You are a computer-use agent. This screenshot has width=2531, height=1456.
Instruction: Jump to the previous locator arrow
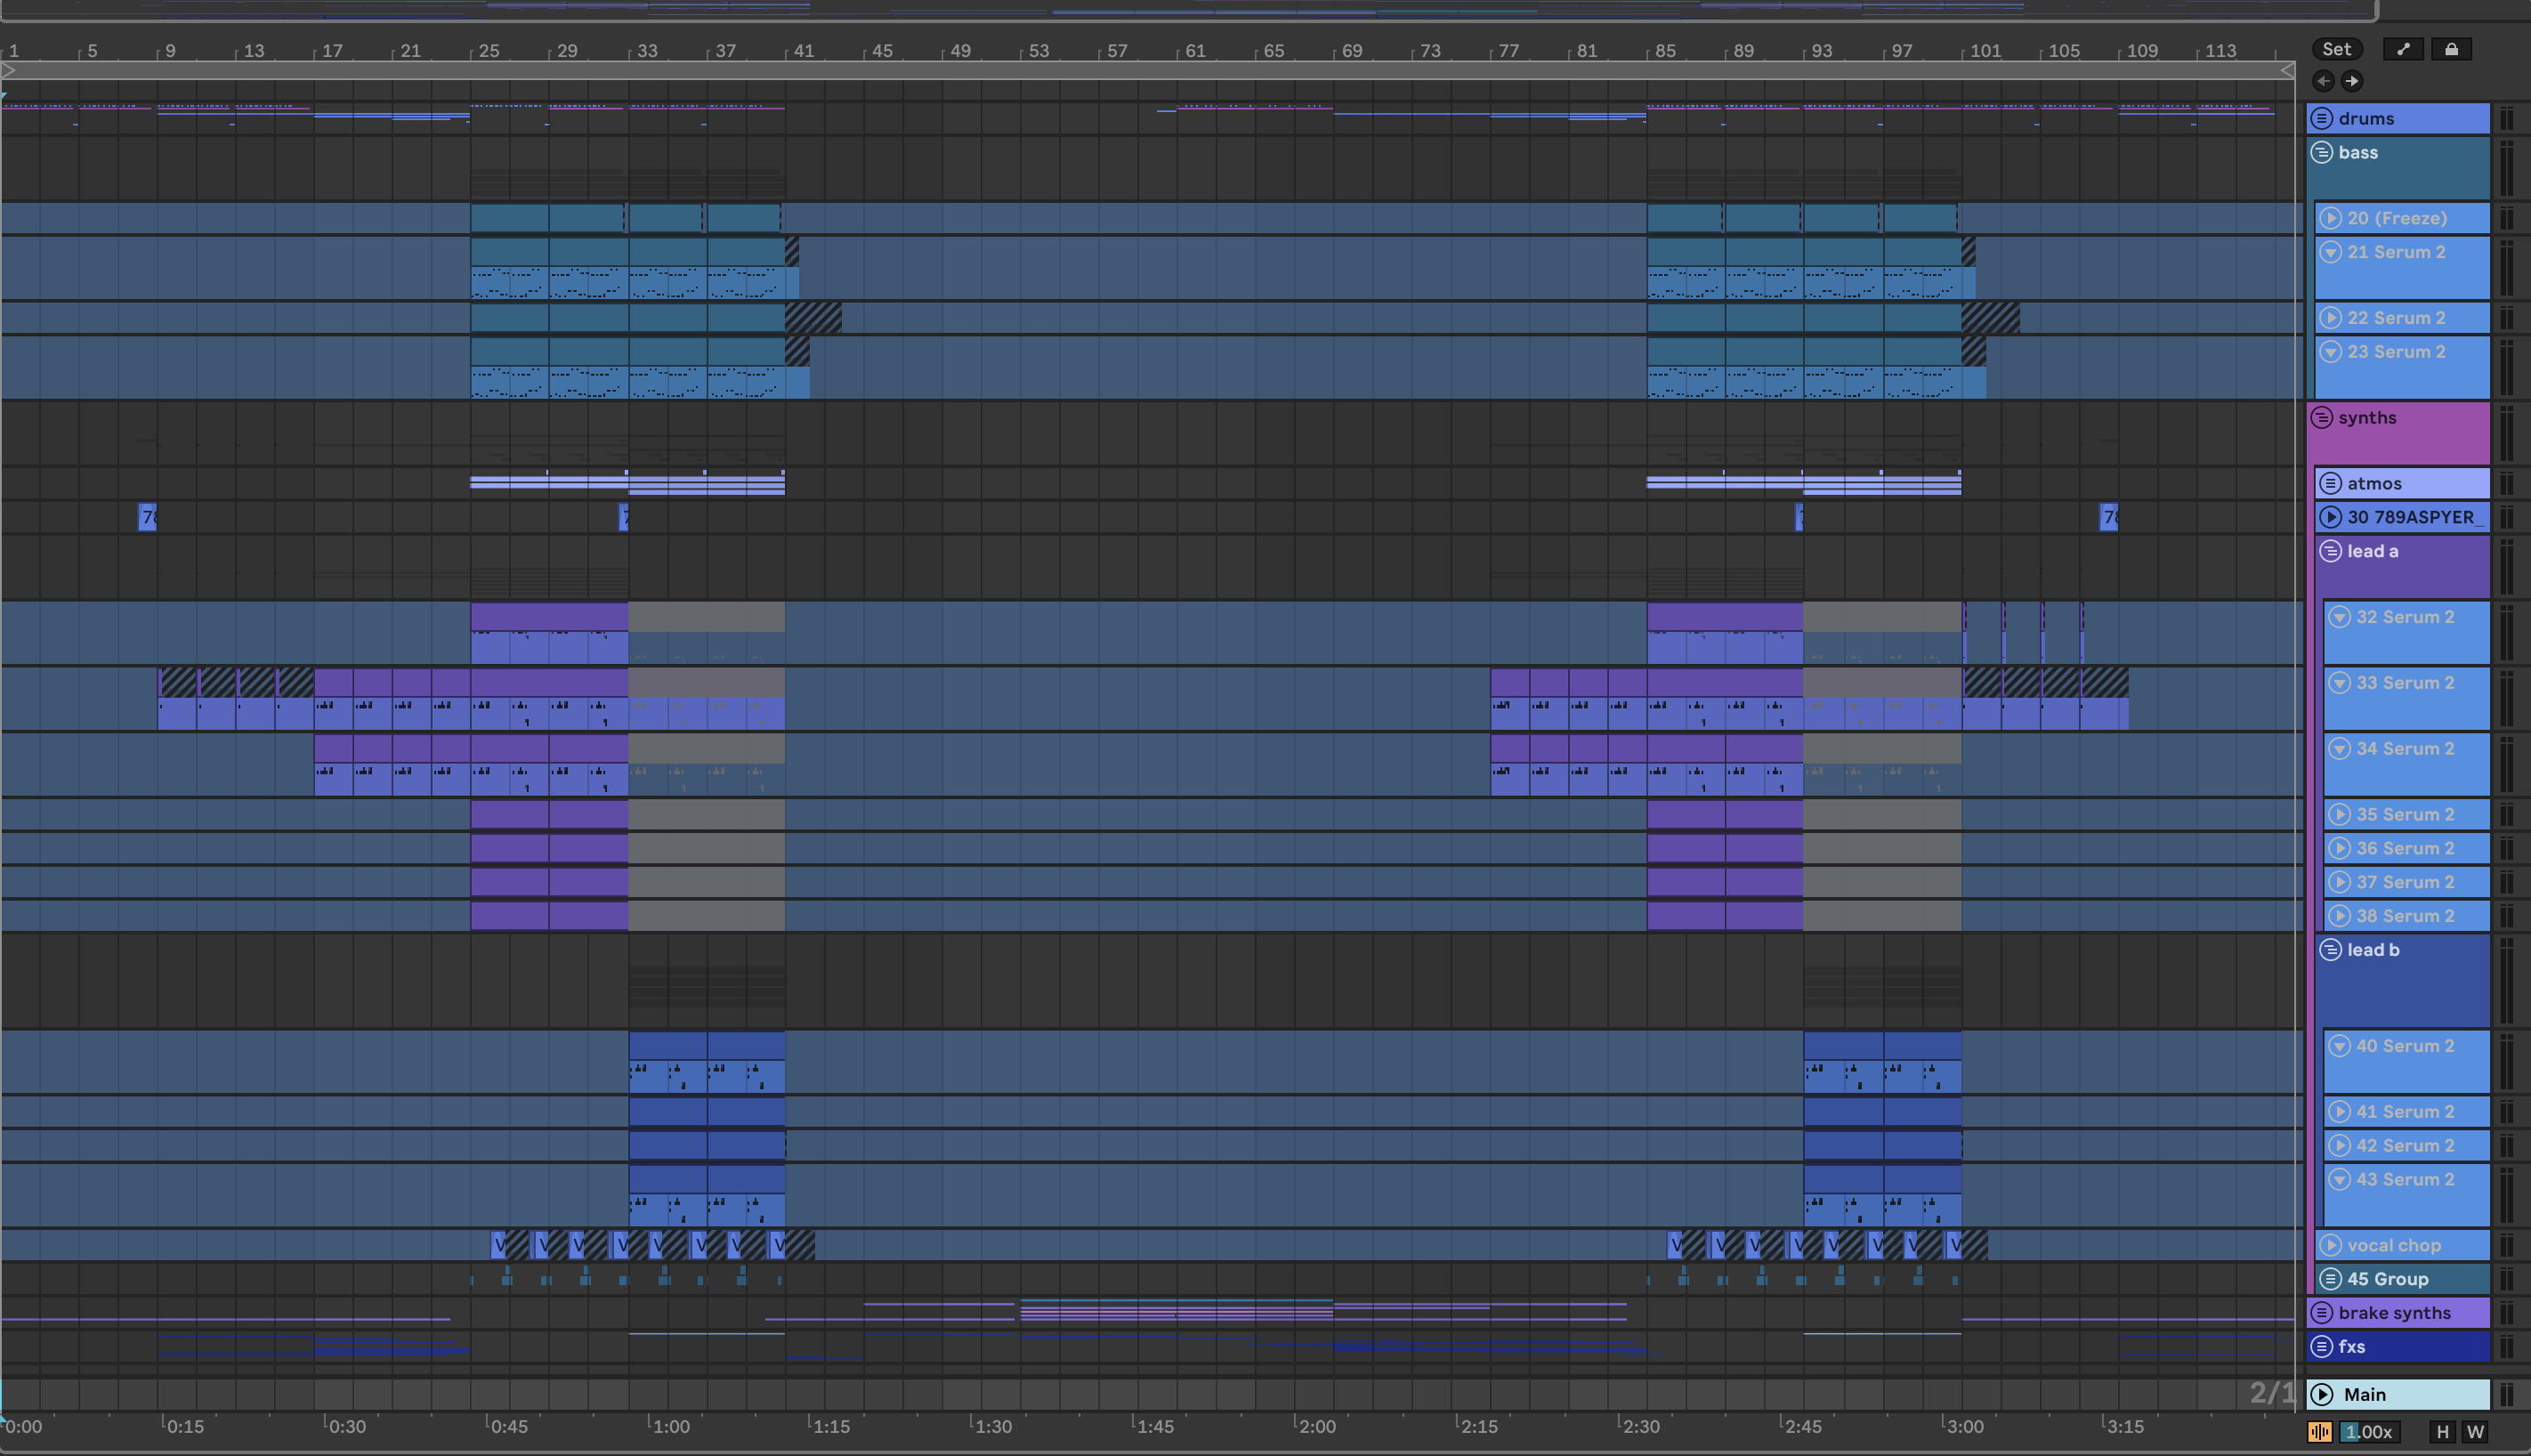[2324, 81]
